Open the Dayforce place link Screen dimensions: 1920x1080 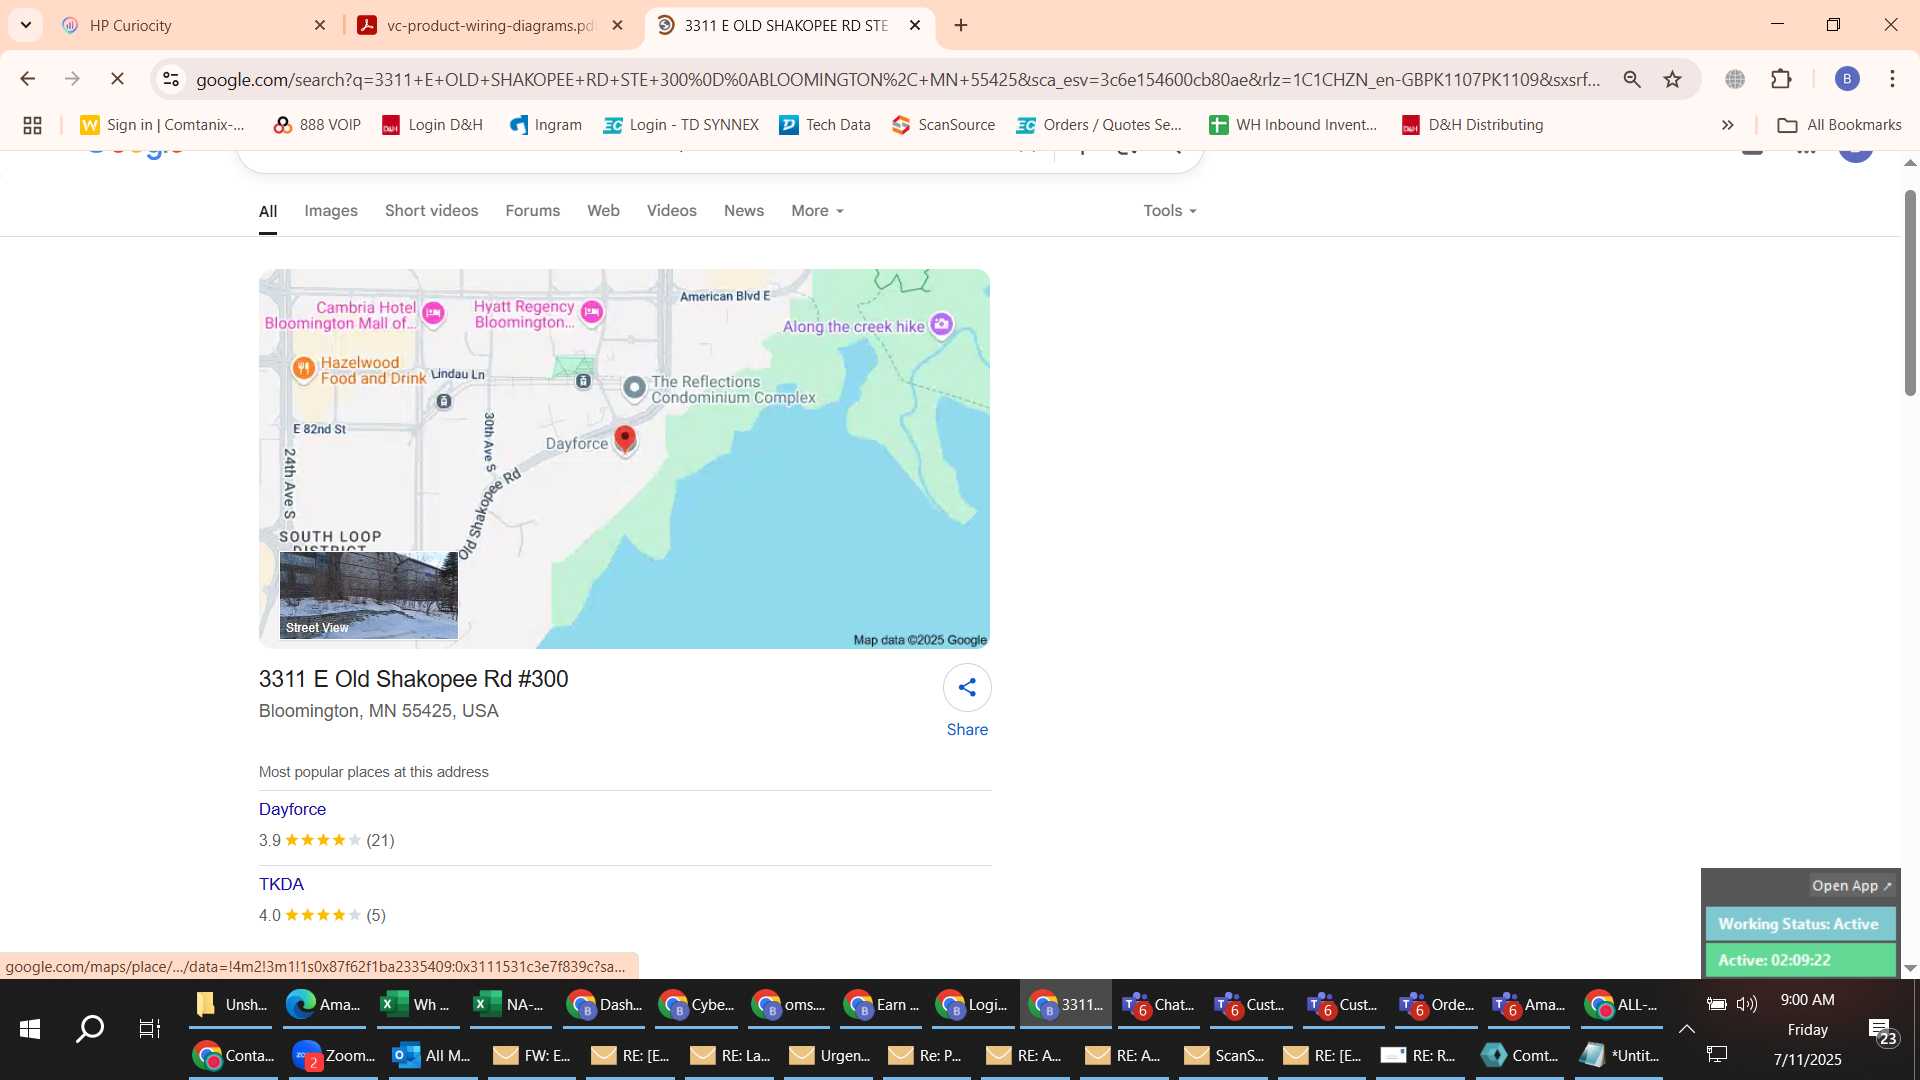[x=292, y=809]
